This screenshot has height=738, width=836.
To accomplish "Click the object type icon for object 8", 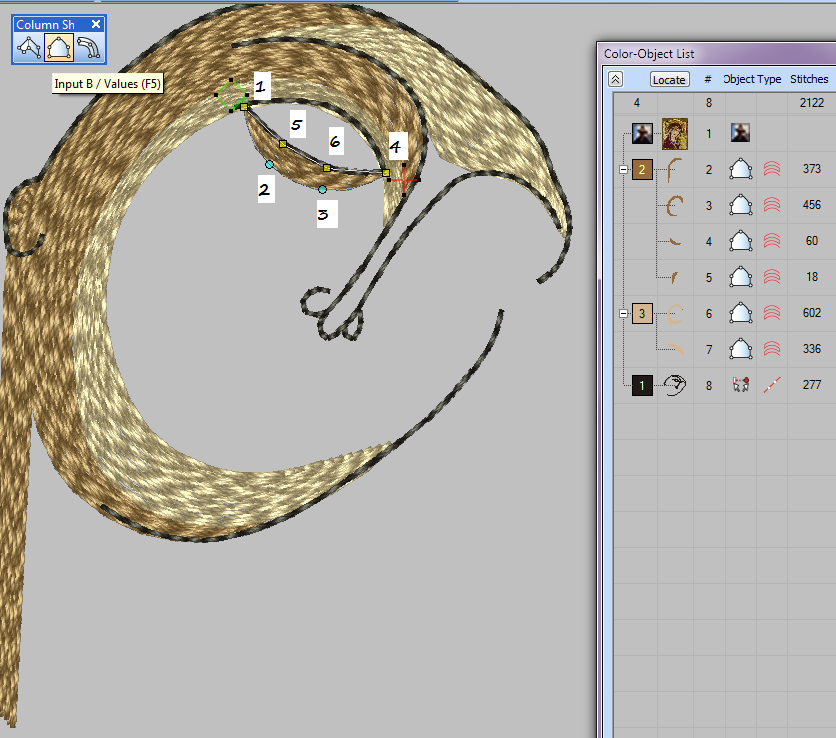I will (740, 385).
